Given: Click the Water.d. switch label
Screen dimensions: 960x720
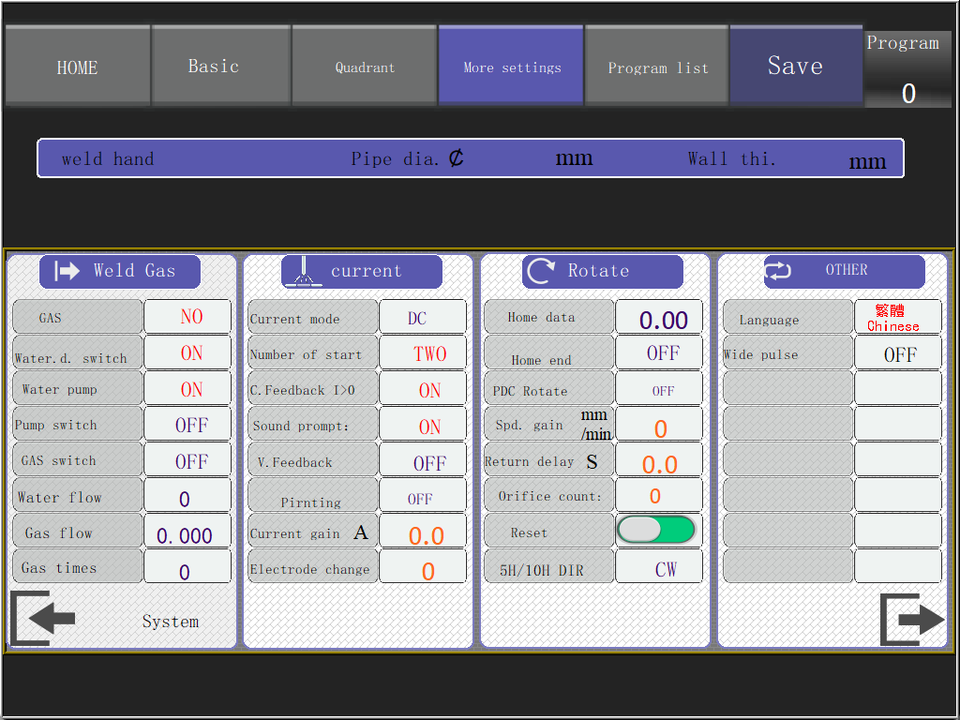Looking at the screenshot, I should [71, 358].
